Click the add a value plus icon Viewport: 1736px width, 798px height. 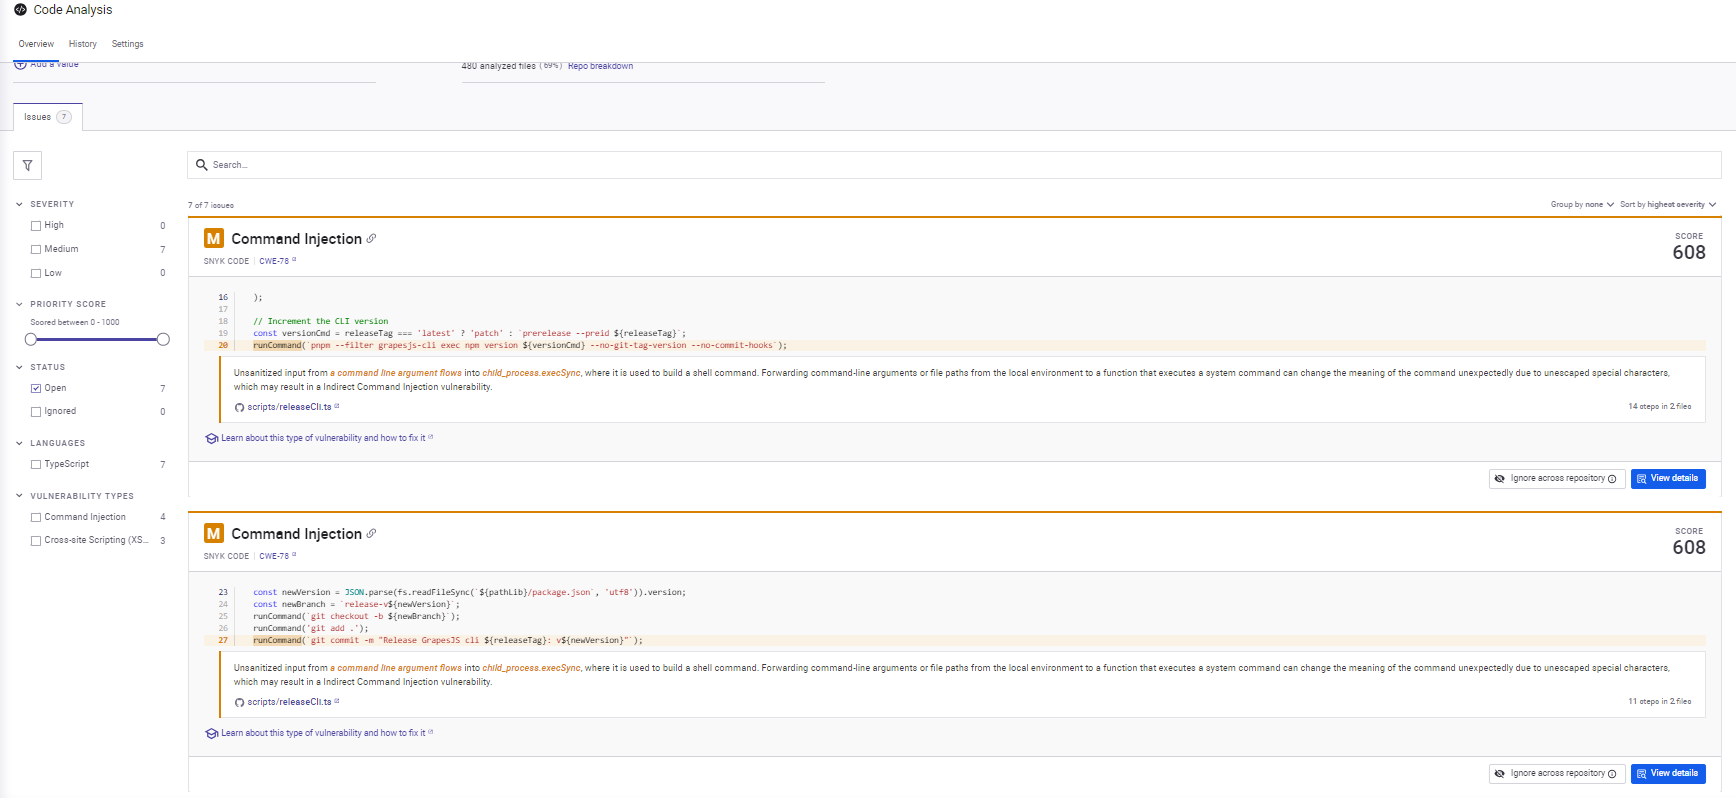pos(20,64)
